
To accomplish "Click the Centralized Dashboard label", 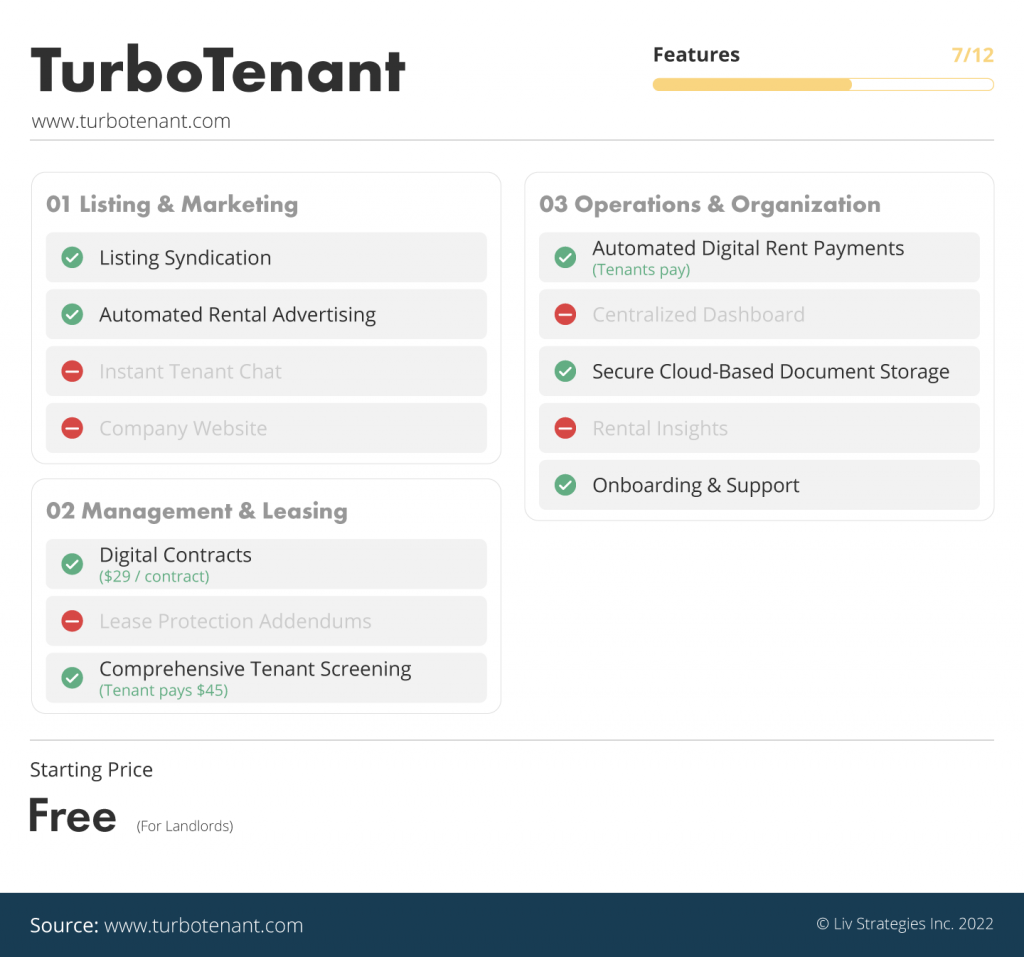I will click(x=698, y=315).
